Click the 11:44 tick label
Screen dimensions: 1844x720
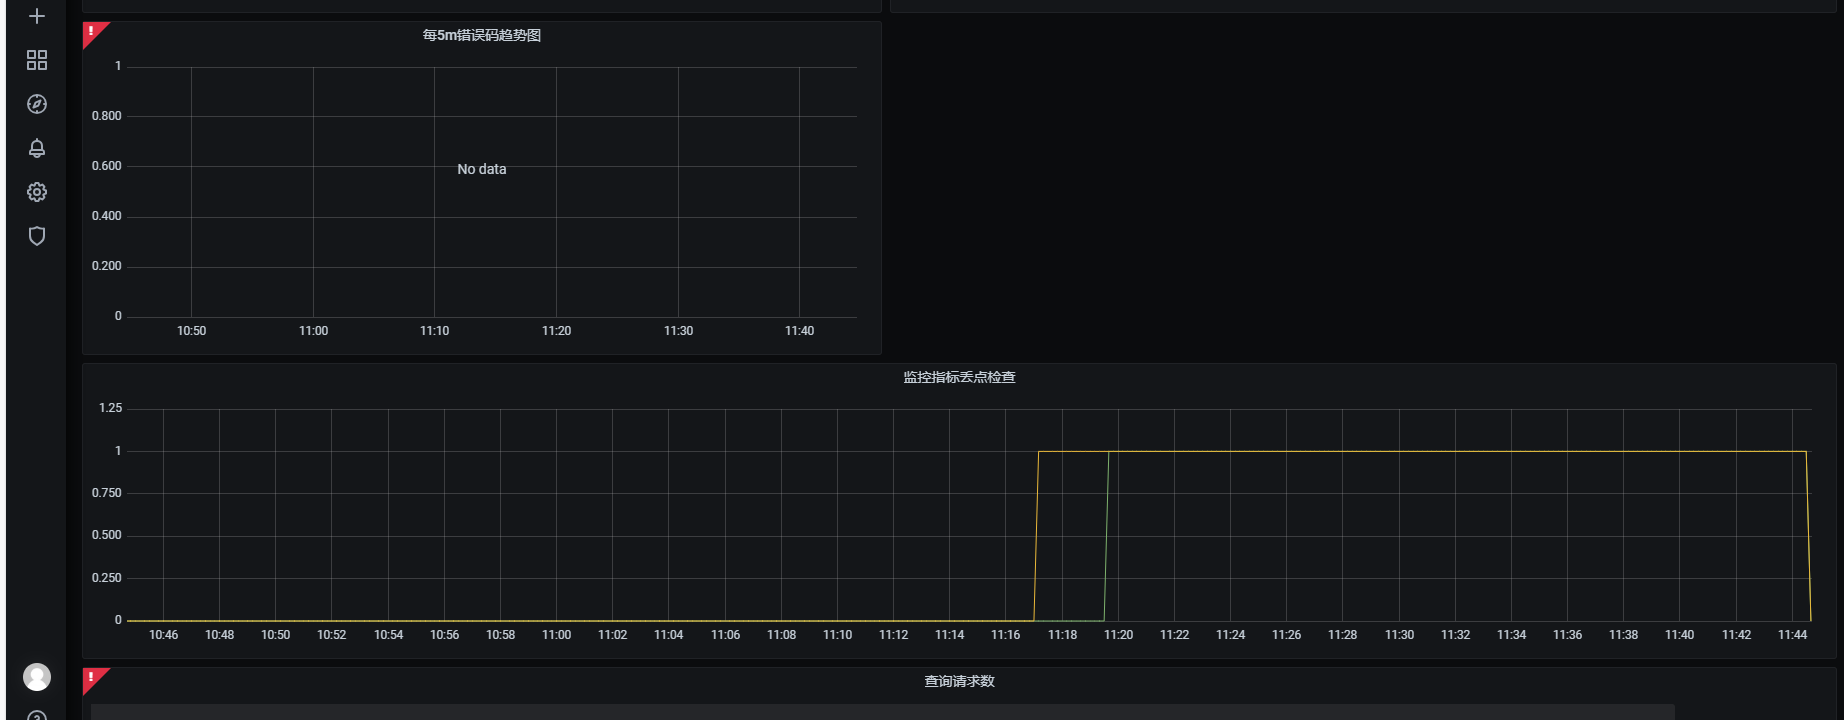click(x=1792, y=635)
